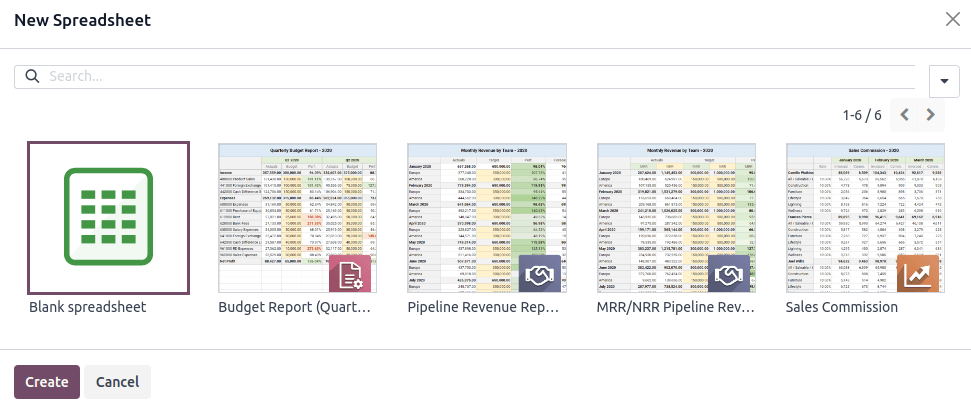
Task: Click the magnifying glass search icon
Action: [31, 77]
